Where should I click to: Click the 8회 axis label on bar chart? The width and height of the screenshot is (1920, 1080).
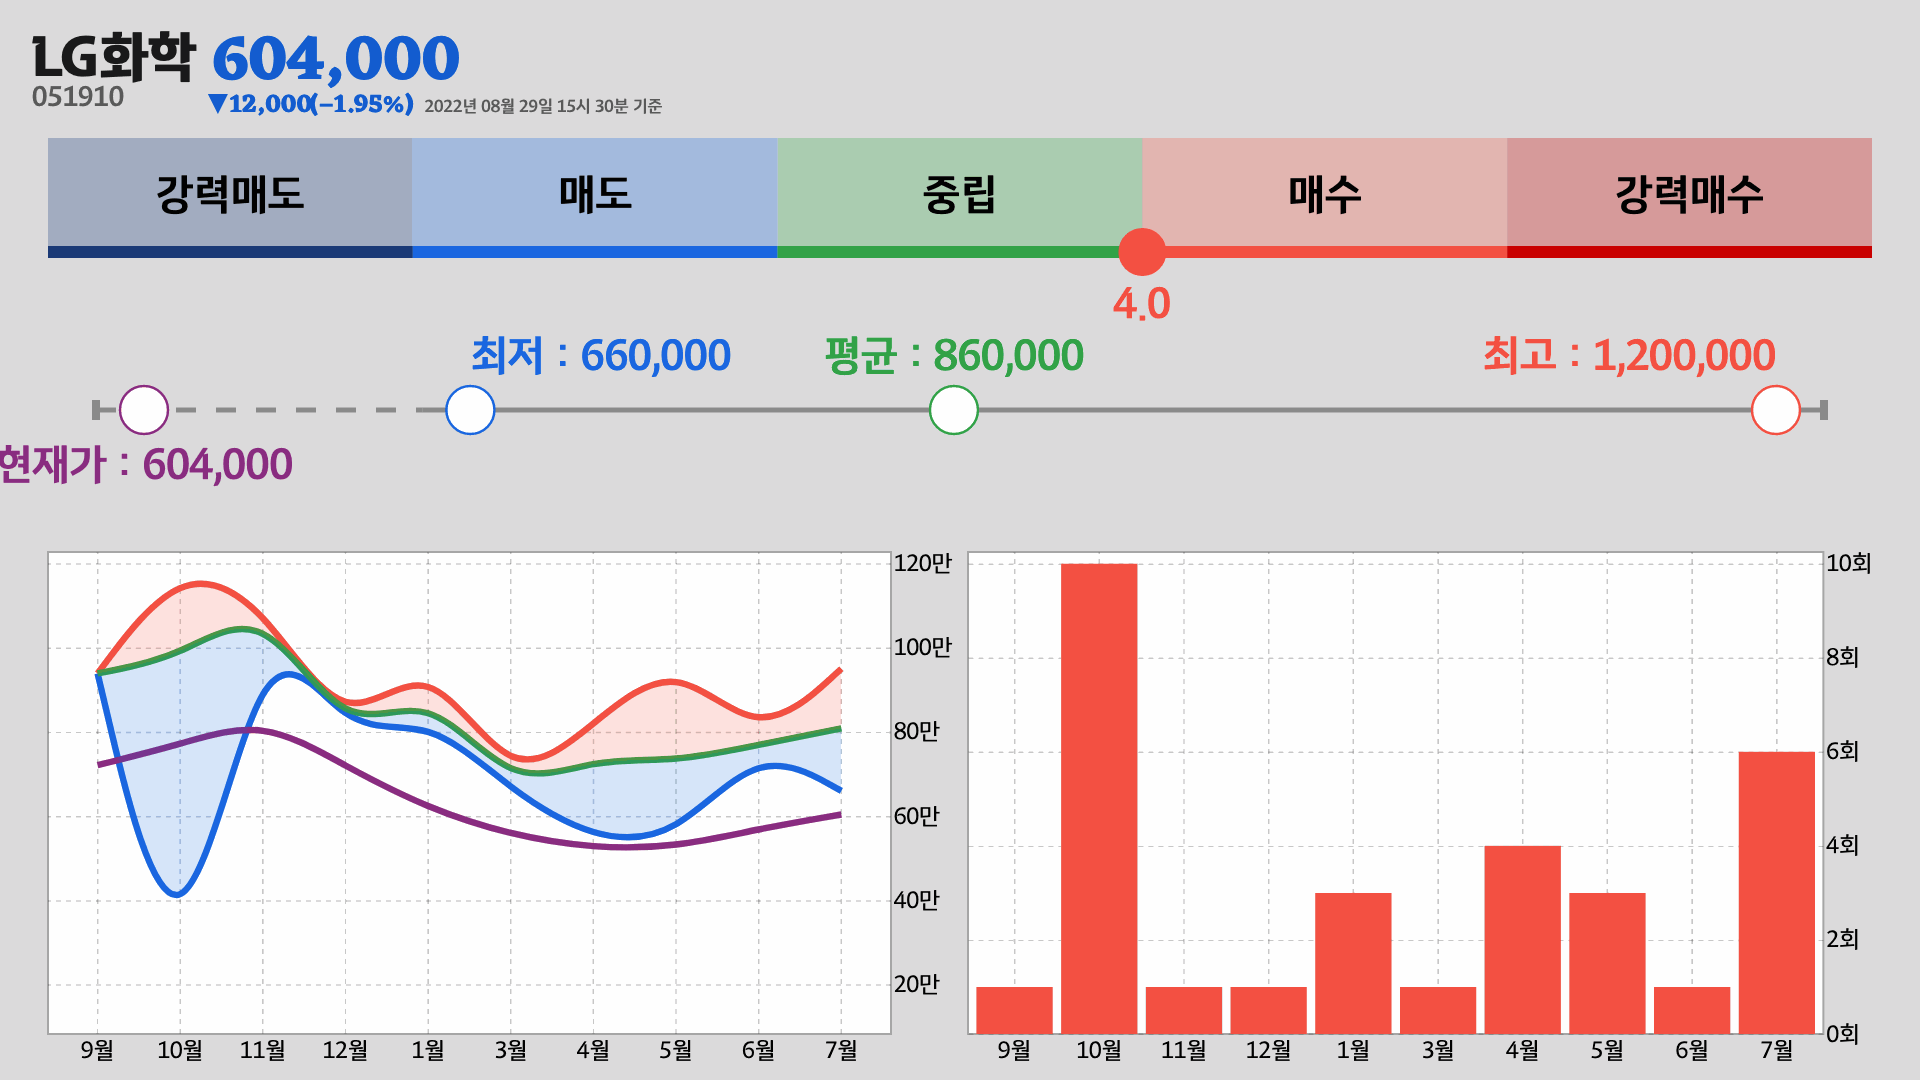point(1843,657)
